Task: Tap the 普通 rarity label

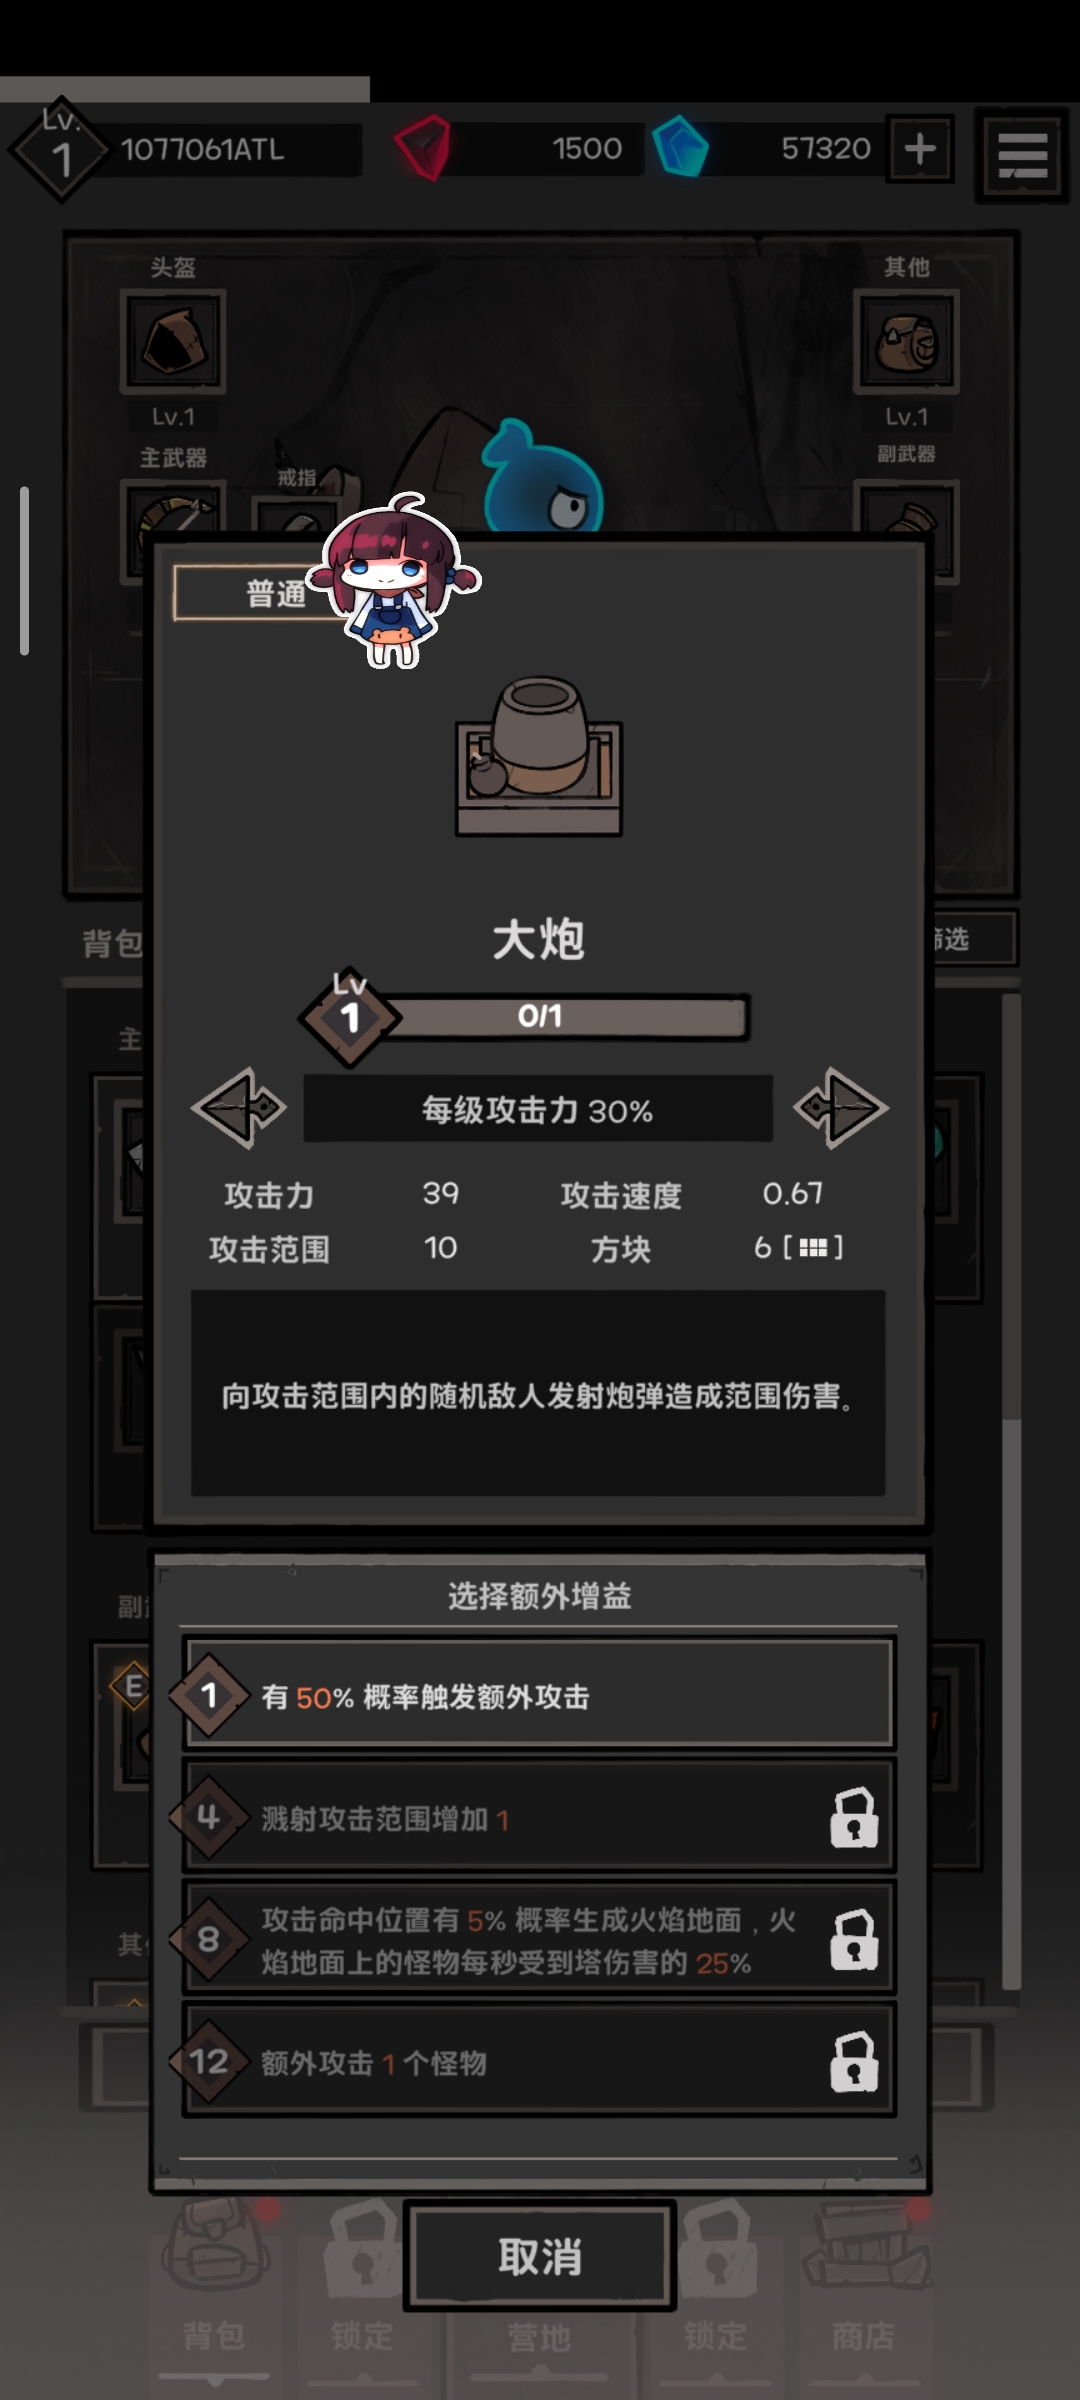Action: (x=275, y=594)
